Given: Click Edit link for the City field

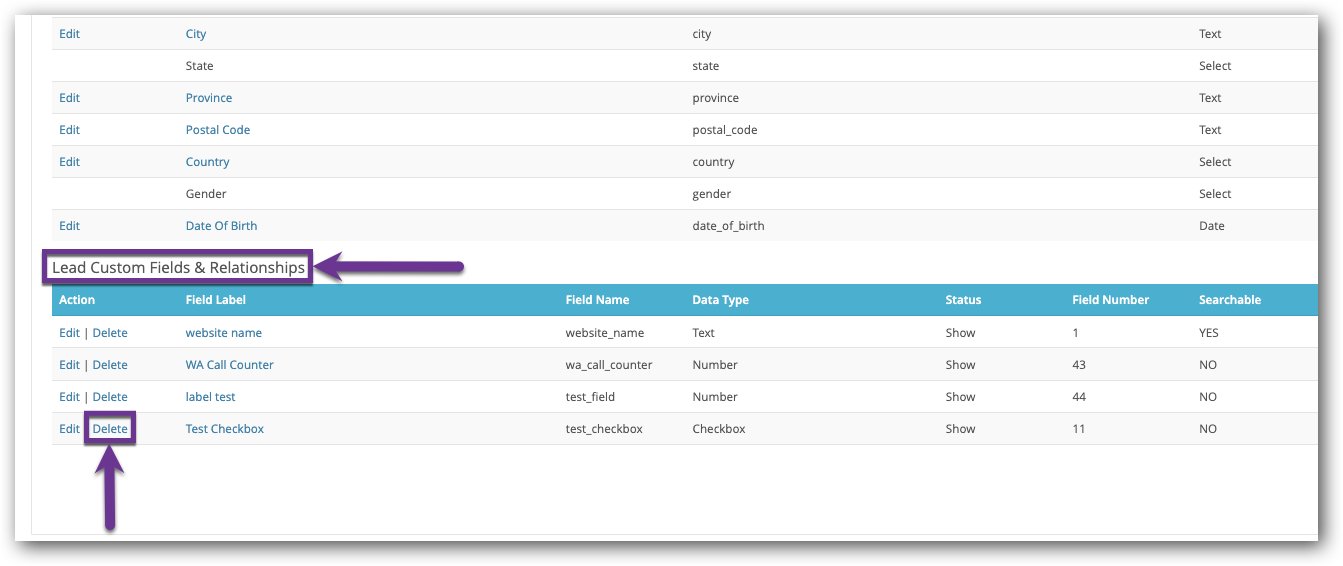Looking at the screenshot, I should click(69, 34).
